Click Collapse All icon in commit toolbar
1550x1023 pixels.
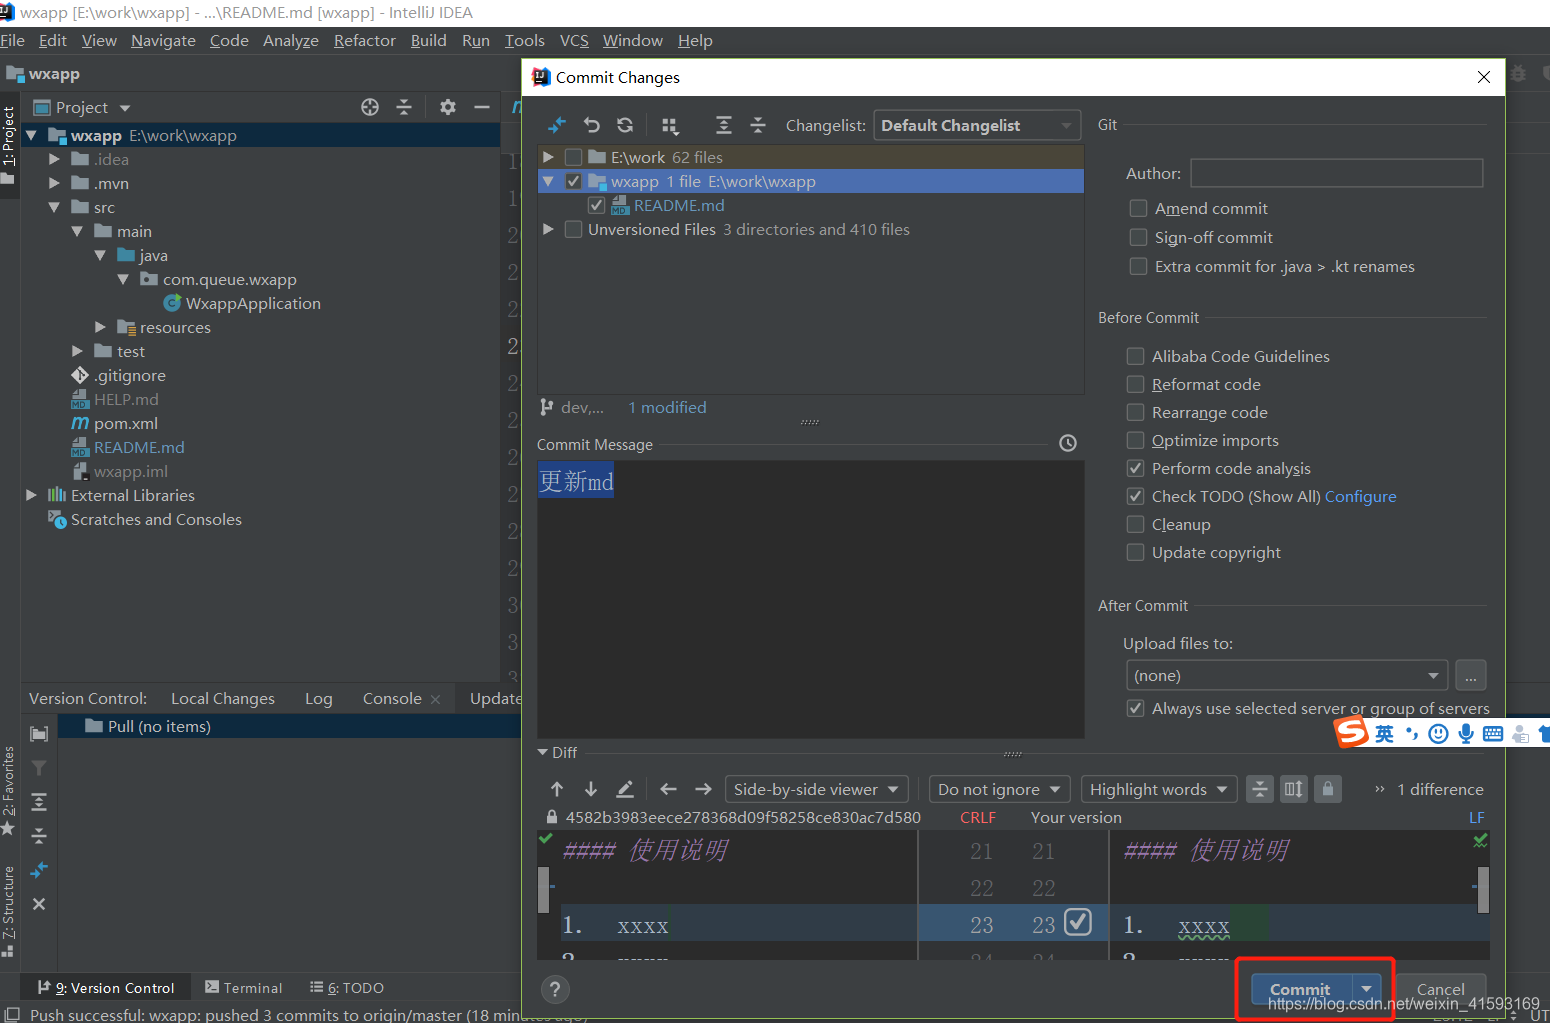click(x=758, y=125)
